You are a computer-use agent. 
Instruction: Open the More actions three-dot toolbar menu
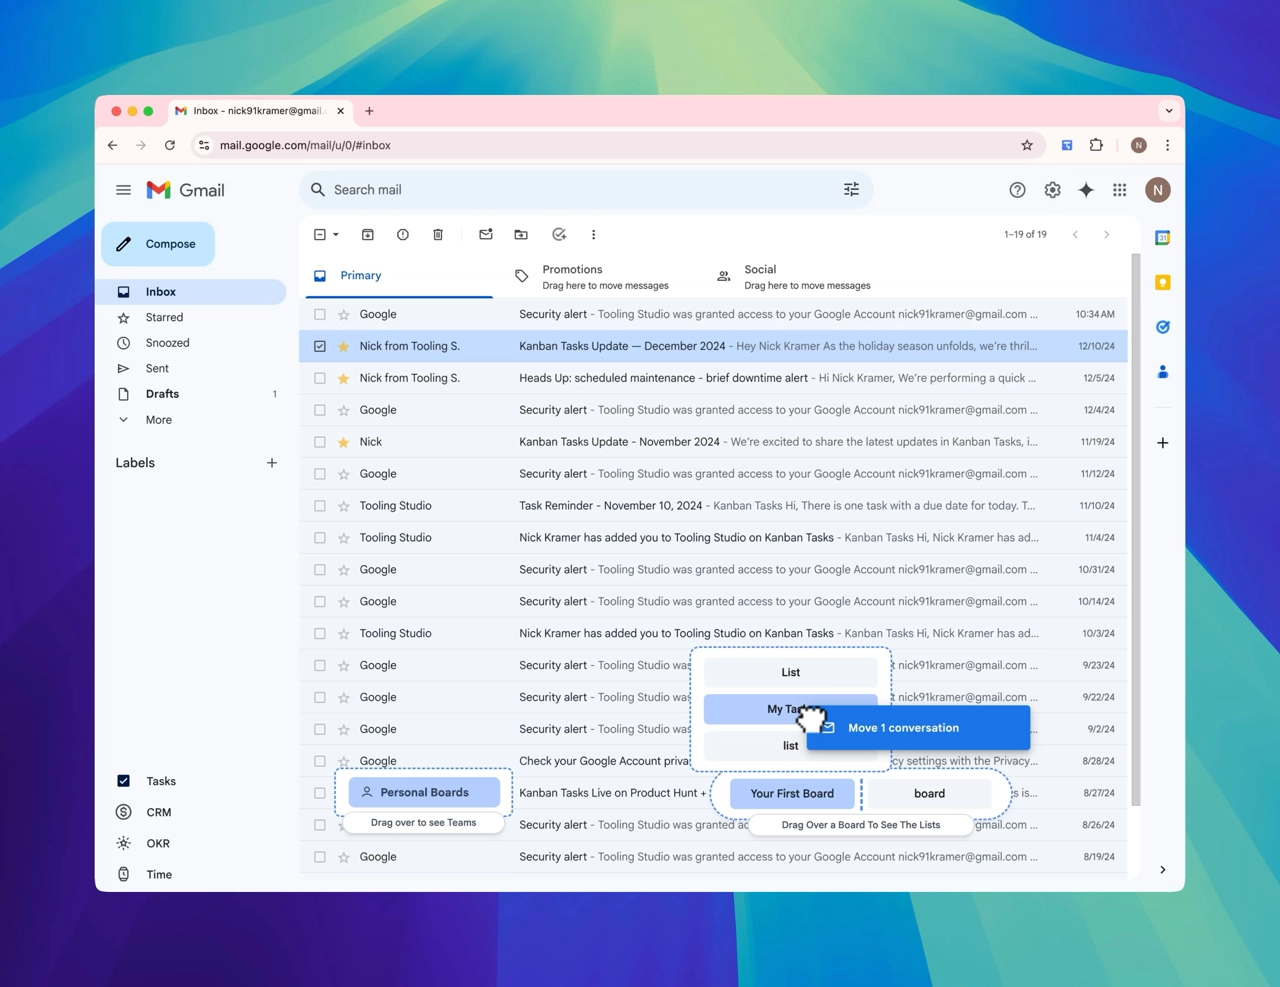594,235
